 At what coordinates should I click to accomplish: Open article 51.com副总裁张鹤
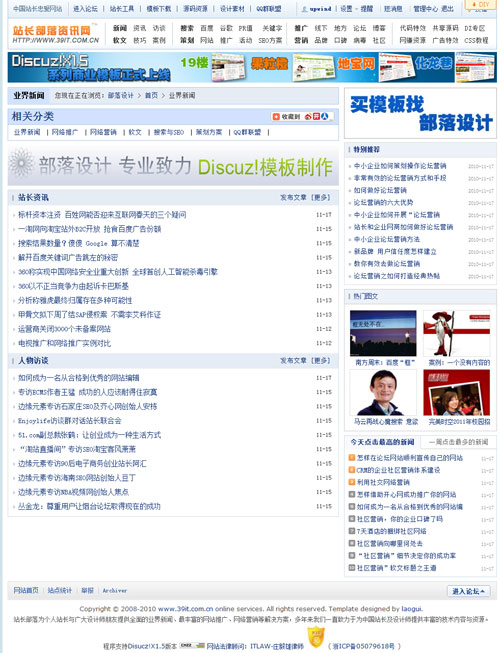(x=89, y=435)
